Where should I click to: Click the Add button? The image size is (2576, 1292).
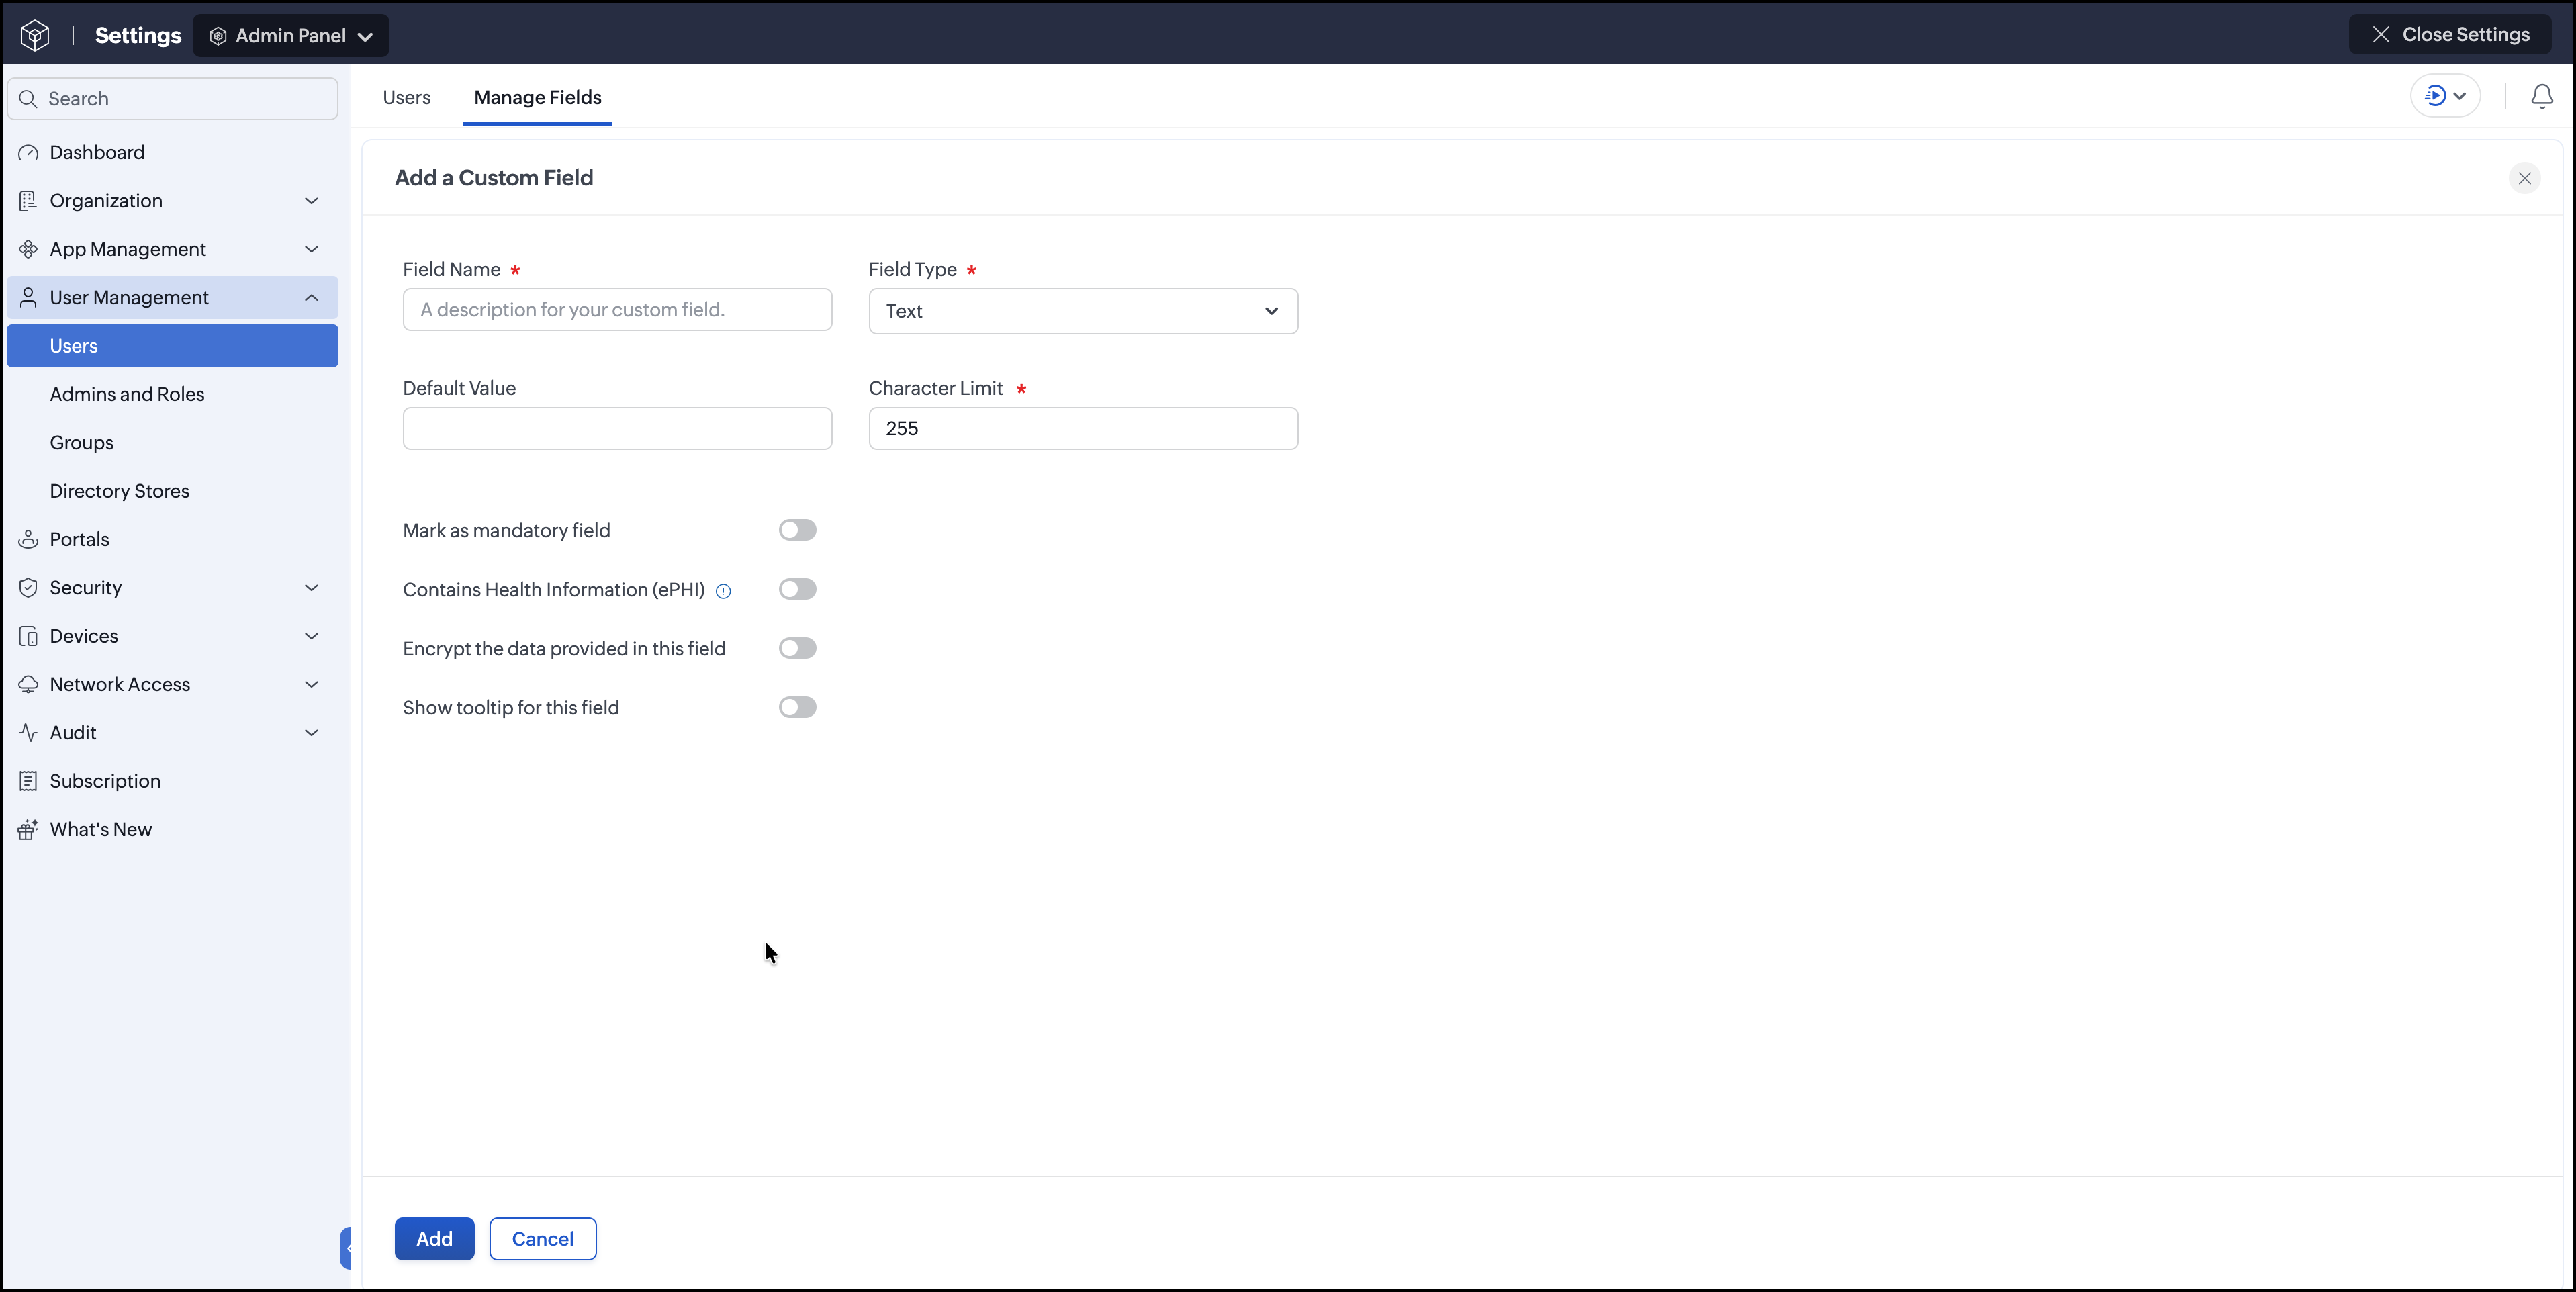pyautogui.click(x=434, y=1240)
